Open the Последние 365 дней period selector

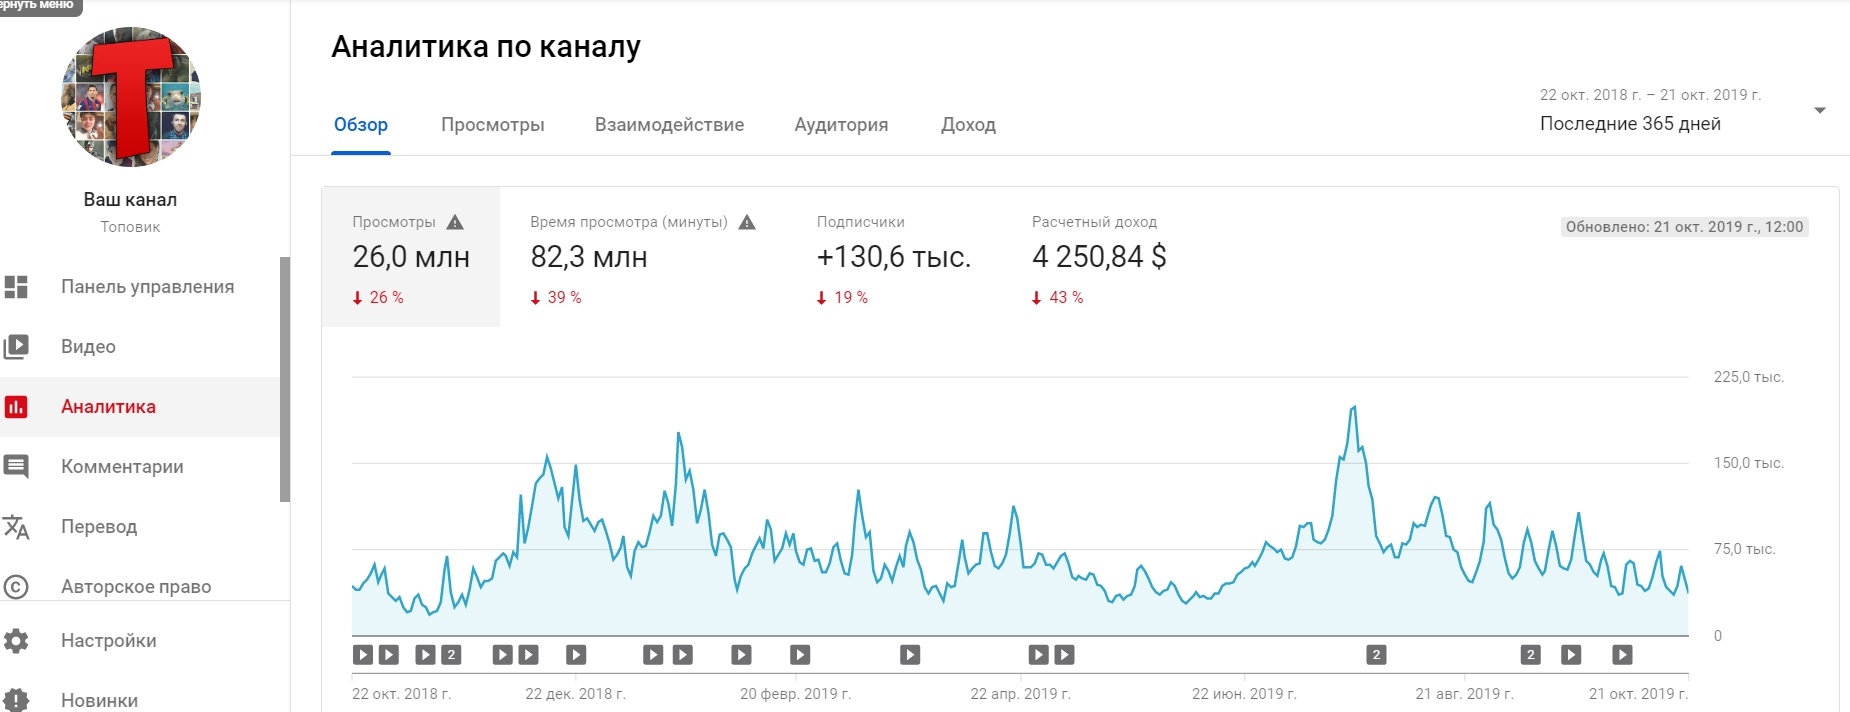pyautogui.click(x=1630, y=124)
